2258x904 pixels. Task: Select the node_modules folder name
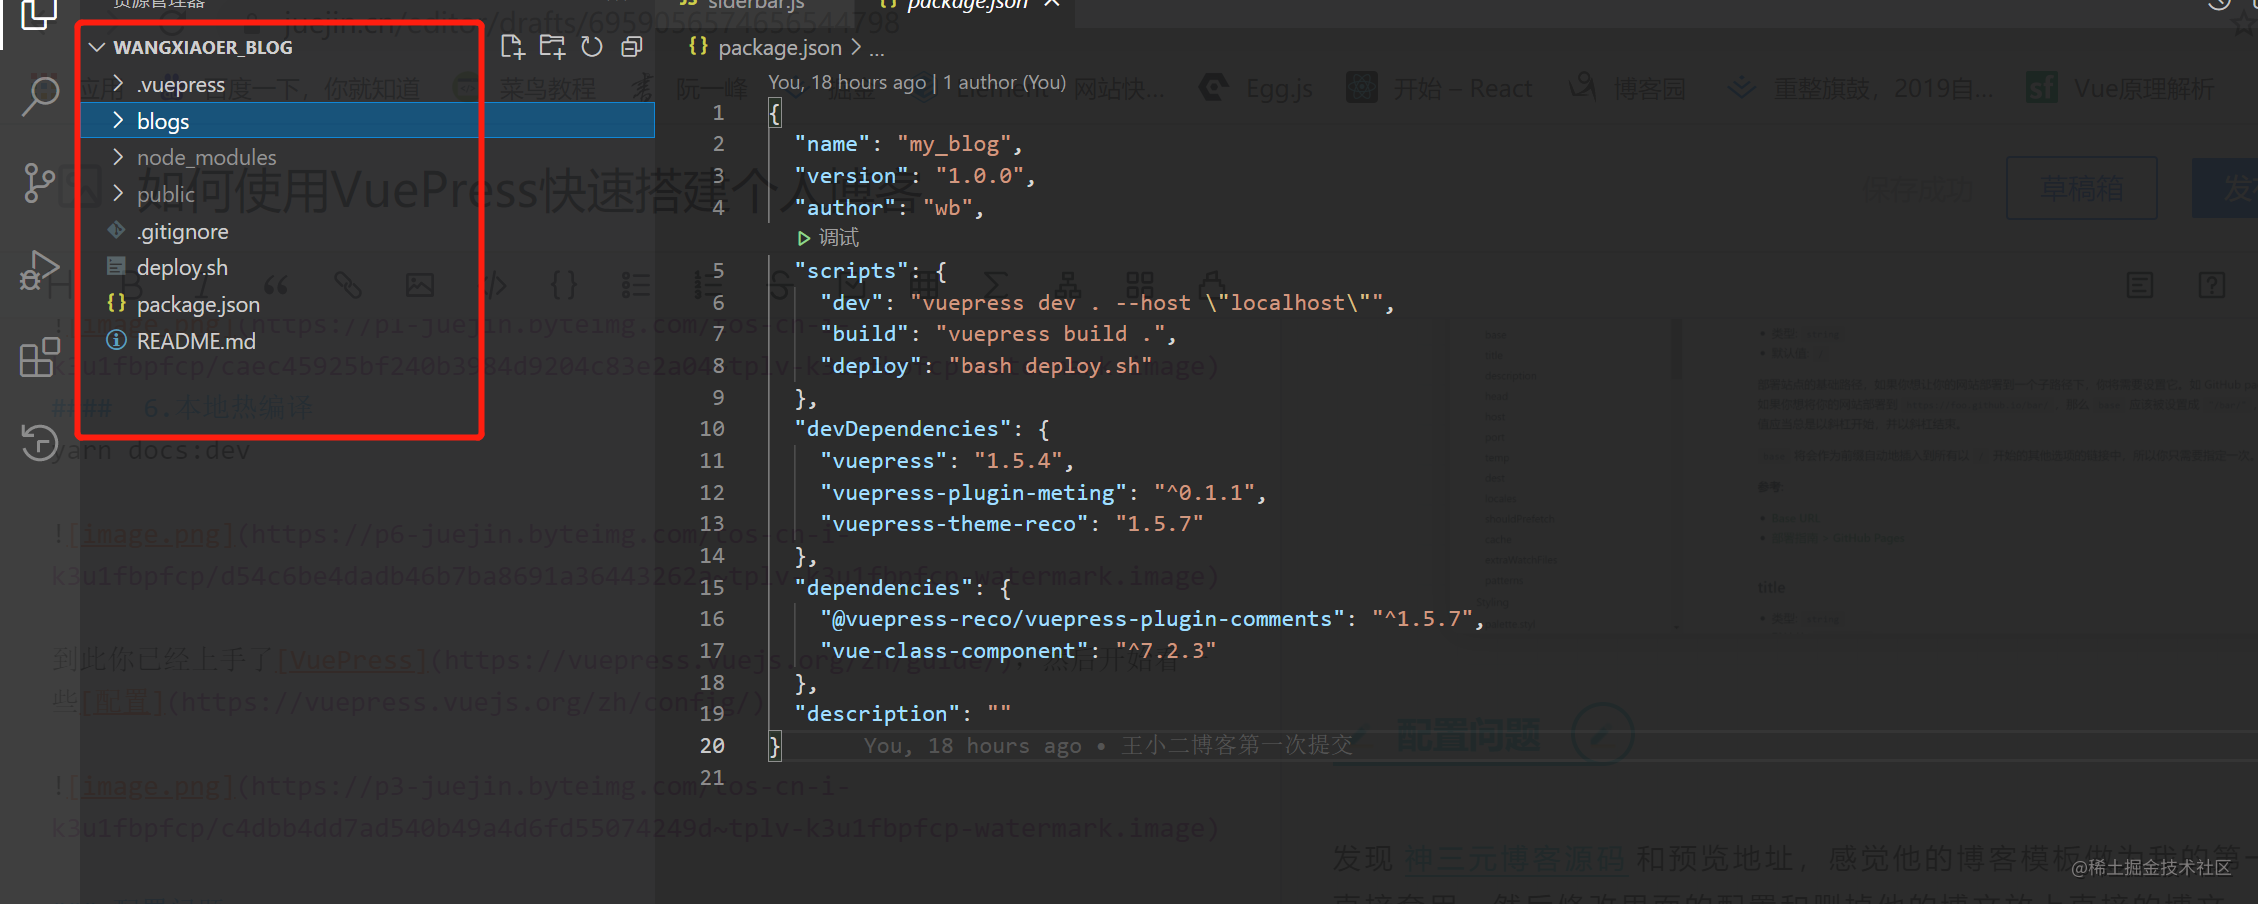click(x=207, y=157)
